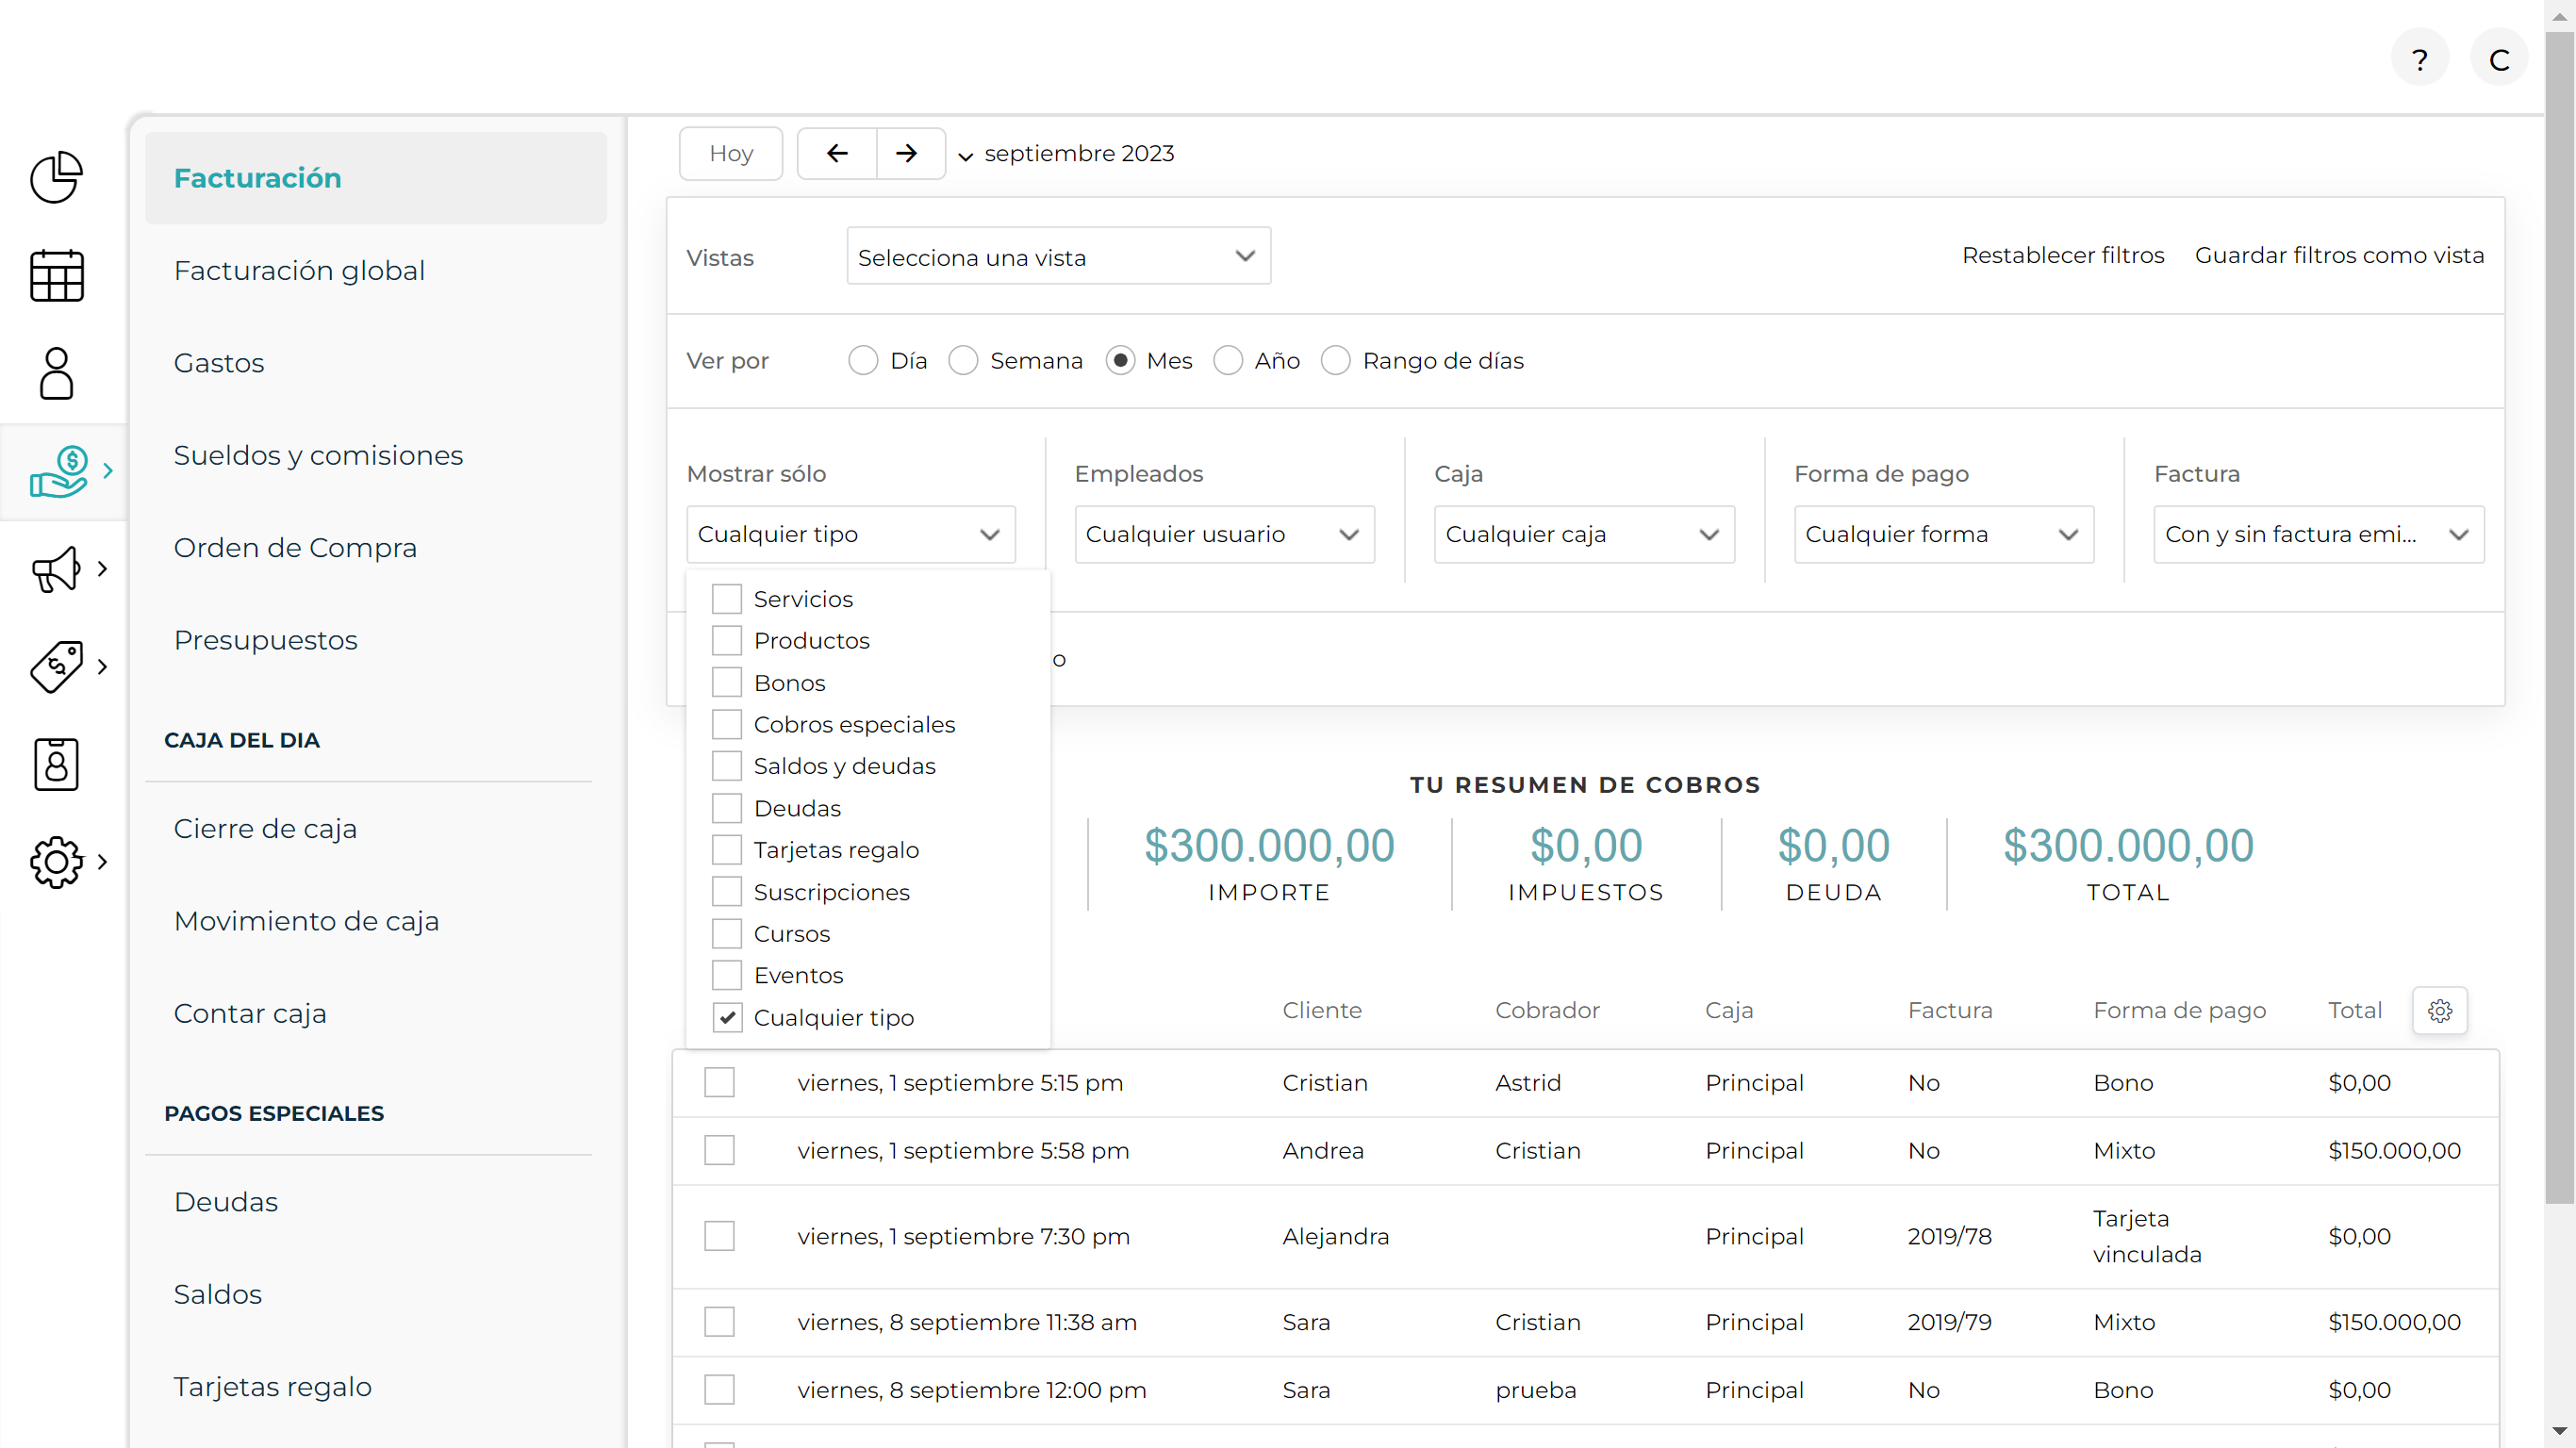
Task: Select the billing hand-with-coin icon
Action: click(58, 471)
